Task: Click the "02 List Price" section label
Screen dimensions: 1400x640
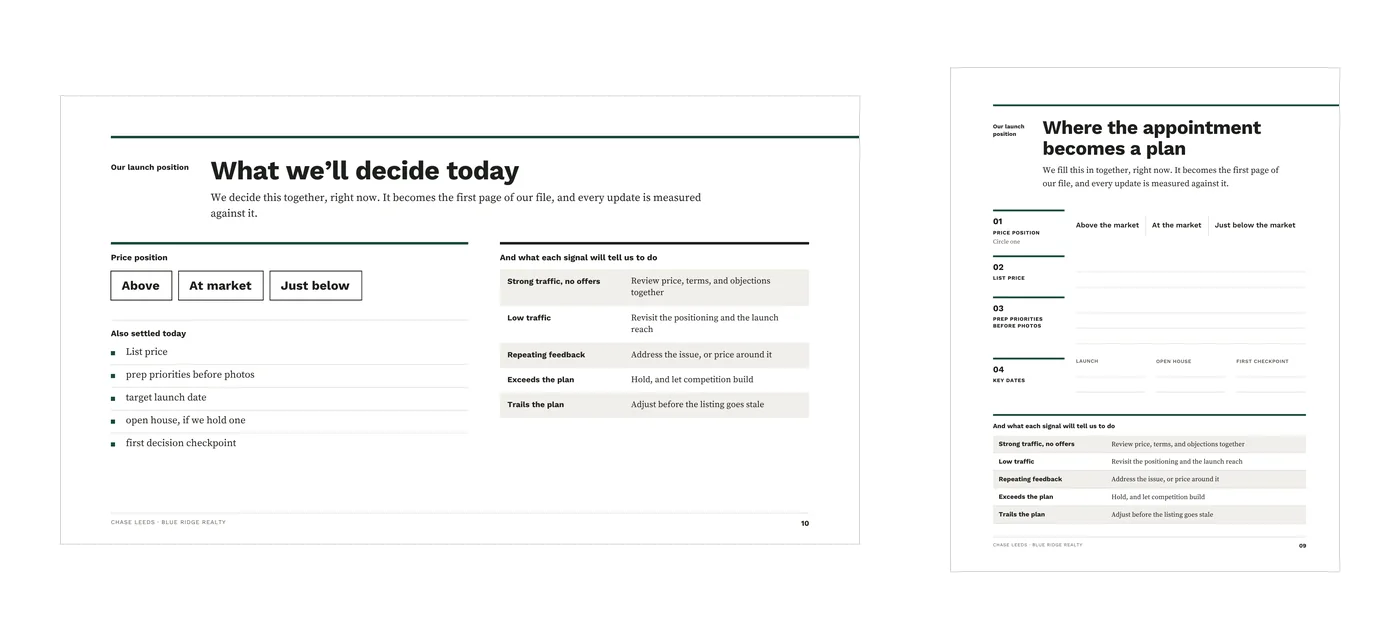Action: point(1011,272)
